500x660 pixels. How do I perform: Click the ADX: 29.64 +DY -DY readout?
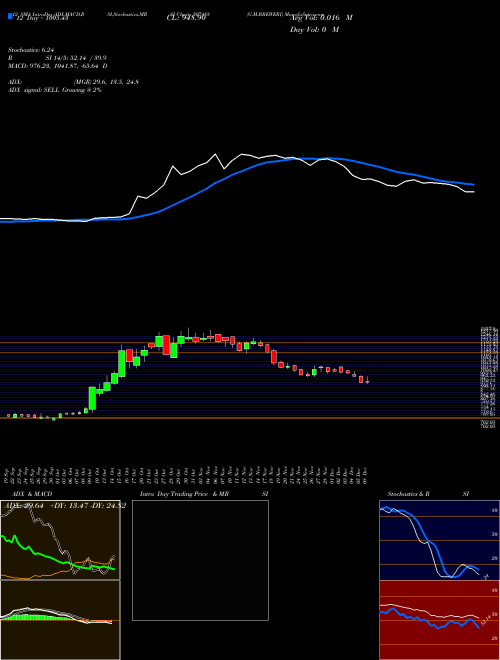pos(64,506)
